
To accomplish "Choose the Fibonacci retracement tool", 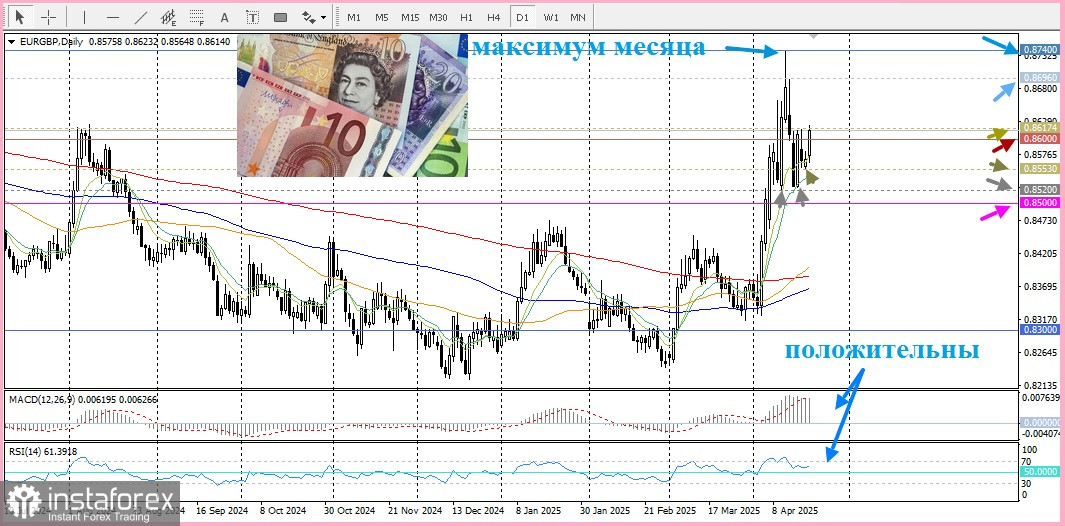I will pyautogui.click(x=196, y=17).
